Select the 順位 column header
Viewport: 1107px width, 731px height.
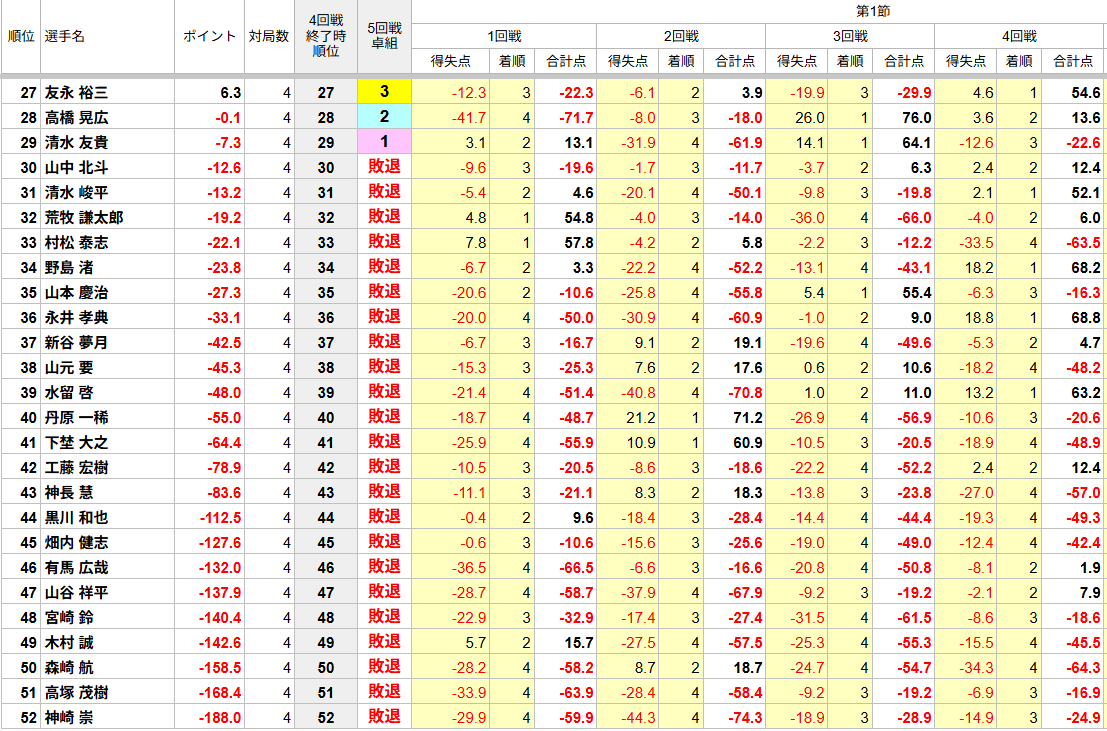pos(20,37)
